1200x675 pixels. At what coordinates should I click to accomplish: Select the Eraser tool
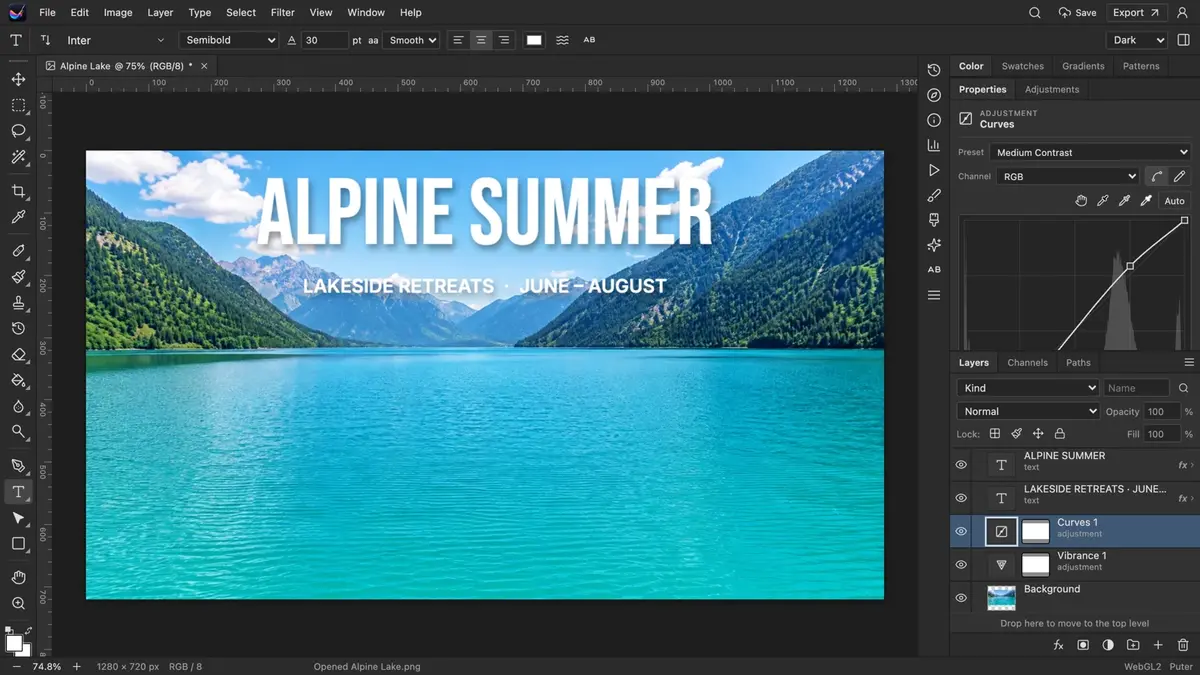(x=18, y=355)
